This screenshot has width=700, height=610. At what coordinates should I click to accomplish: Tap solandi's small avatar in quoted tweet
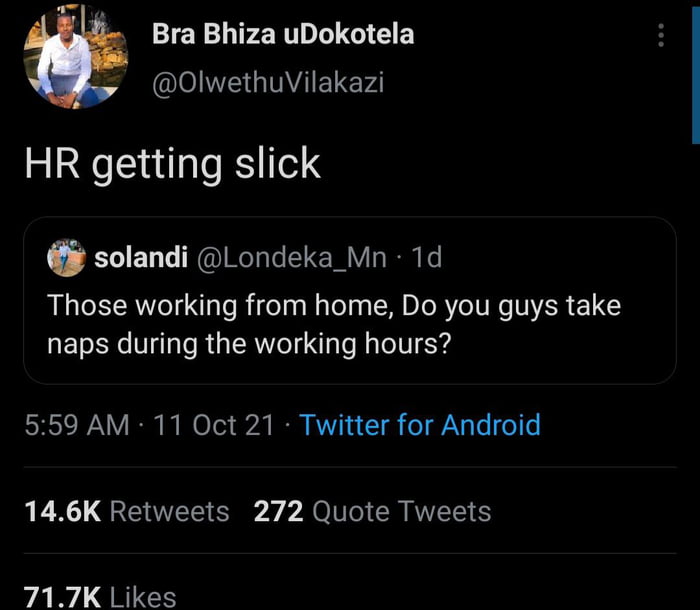[66, 257]
